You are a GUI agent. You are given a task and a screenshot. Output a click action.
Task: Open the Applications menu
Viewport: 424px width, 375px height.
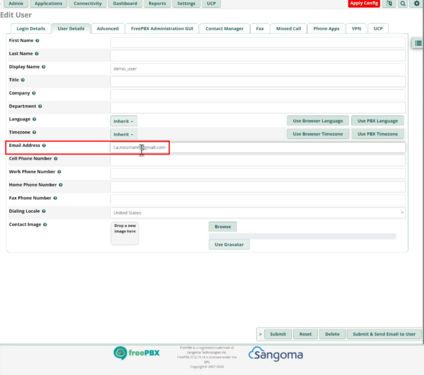(49, 4)
